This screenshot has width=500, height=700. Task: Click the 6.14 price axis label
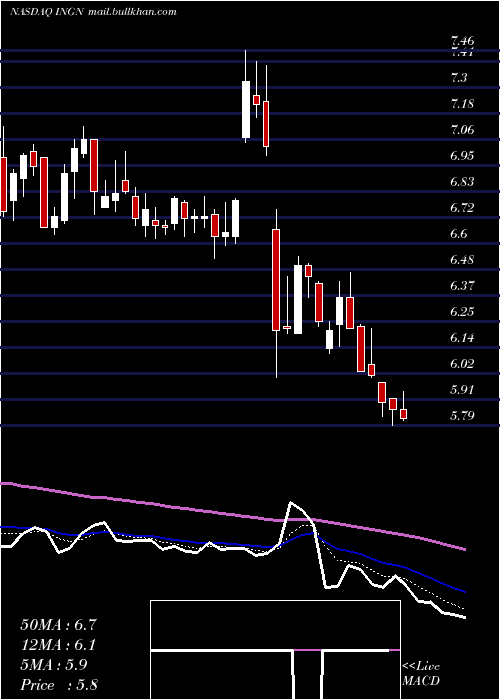(x=462, y=338)
